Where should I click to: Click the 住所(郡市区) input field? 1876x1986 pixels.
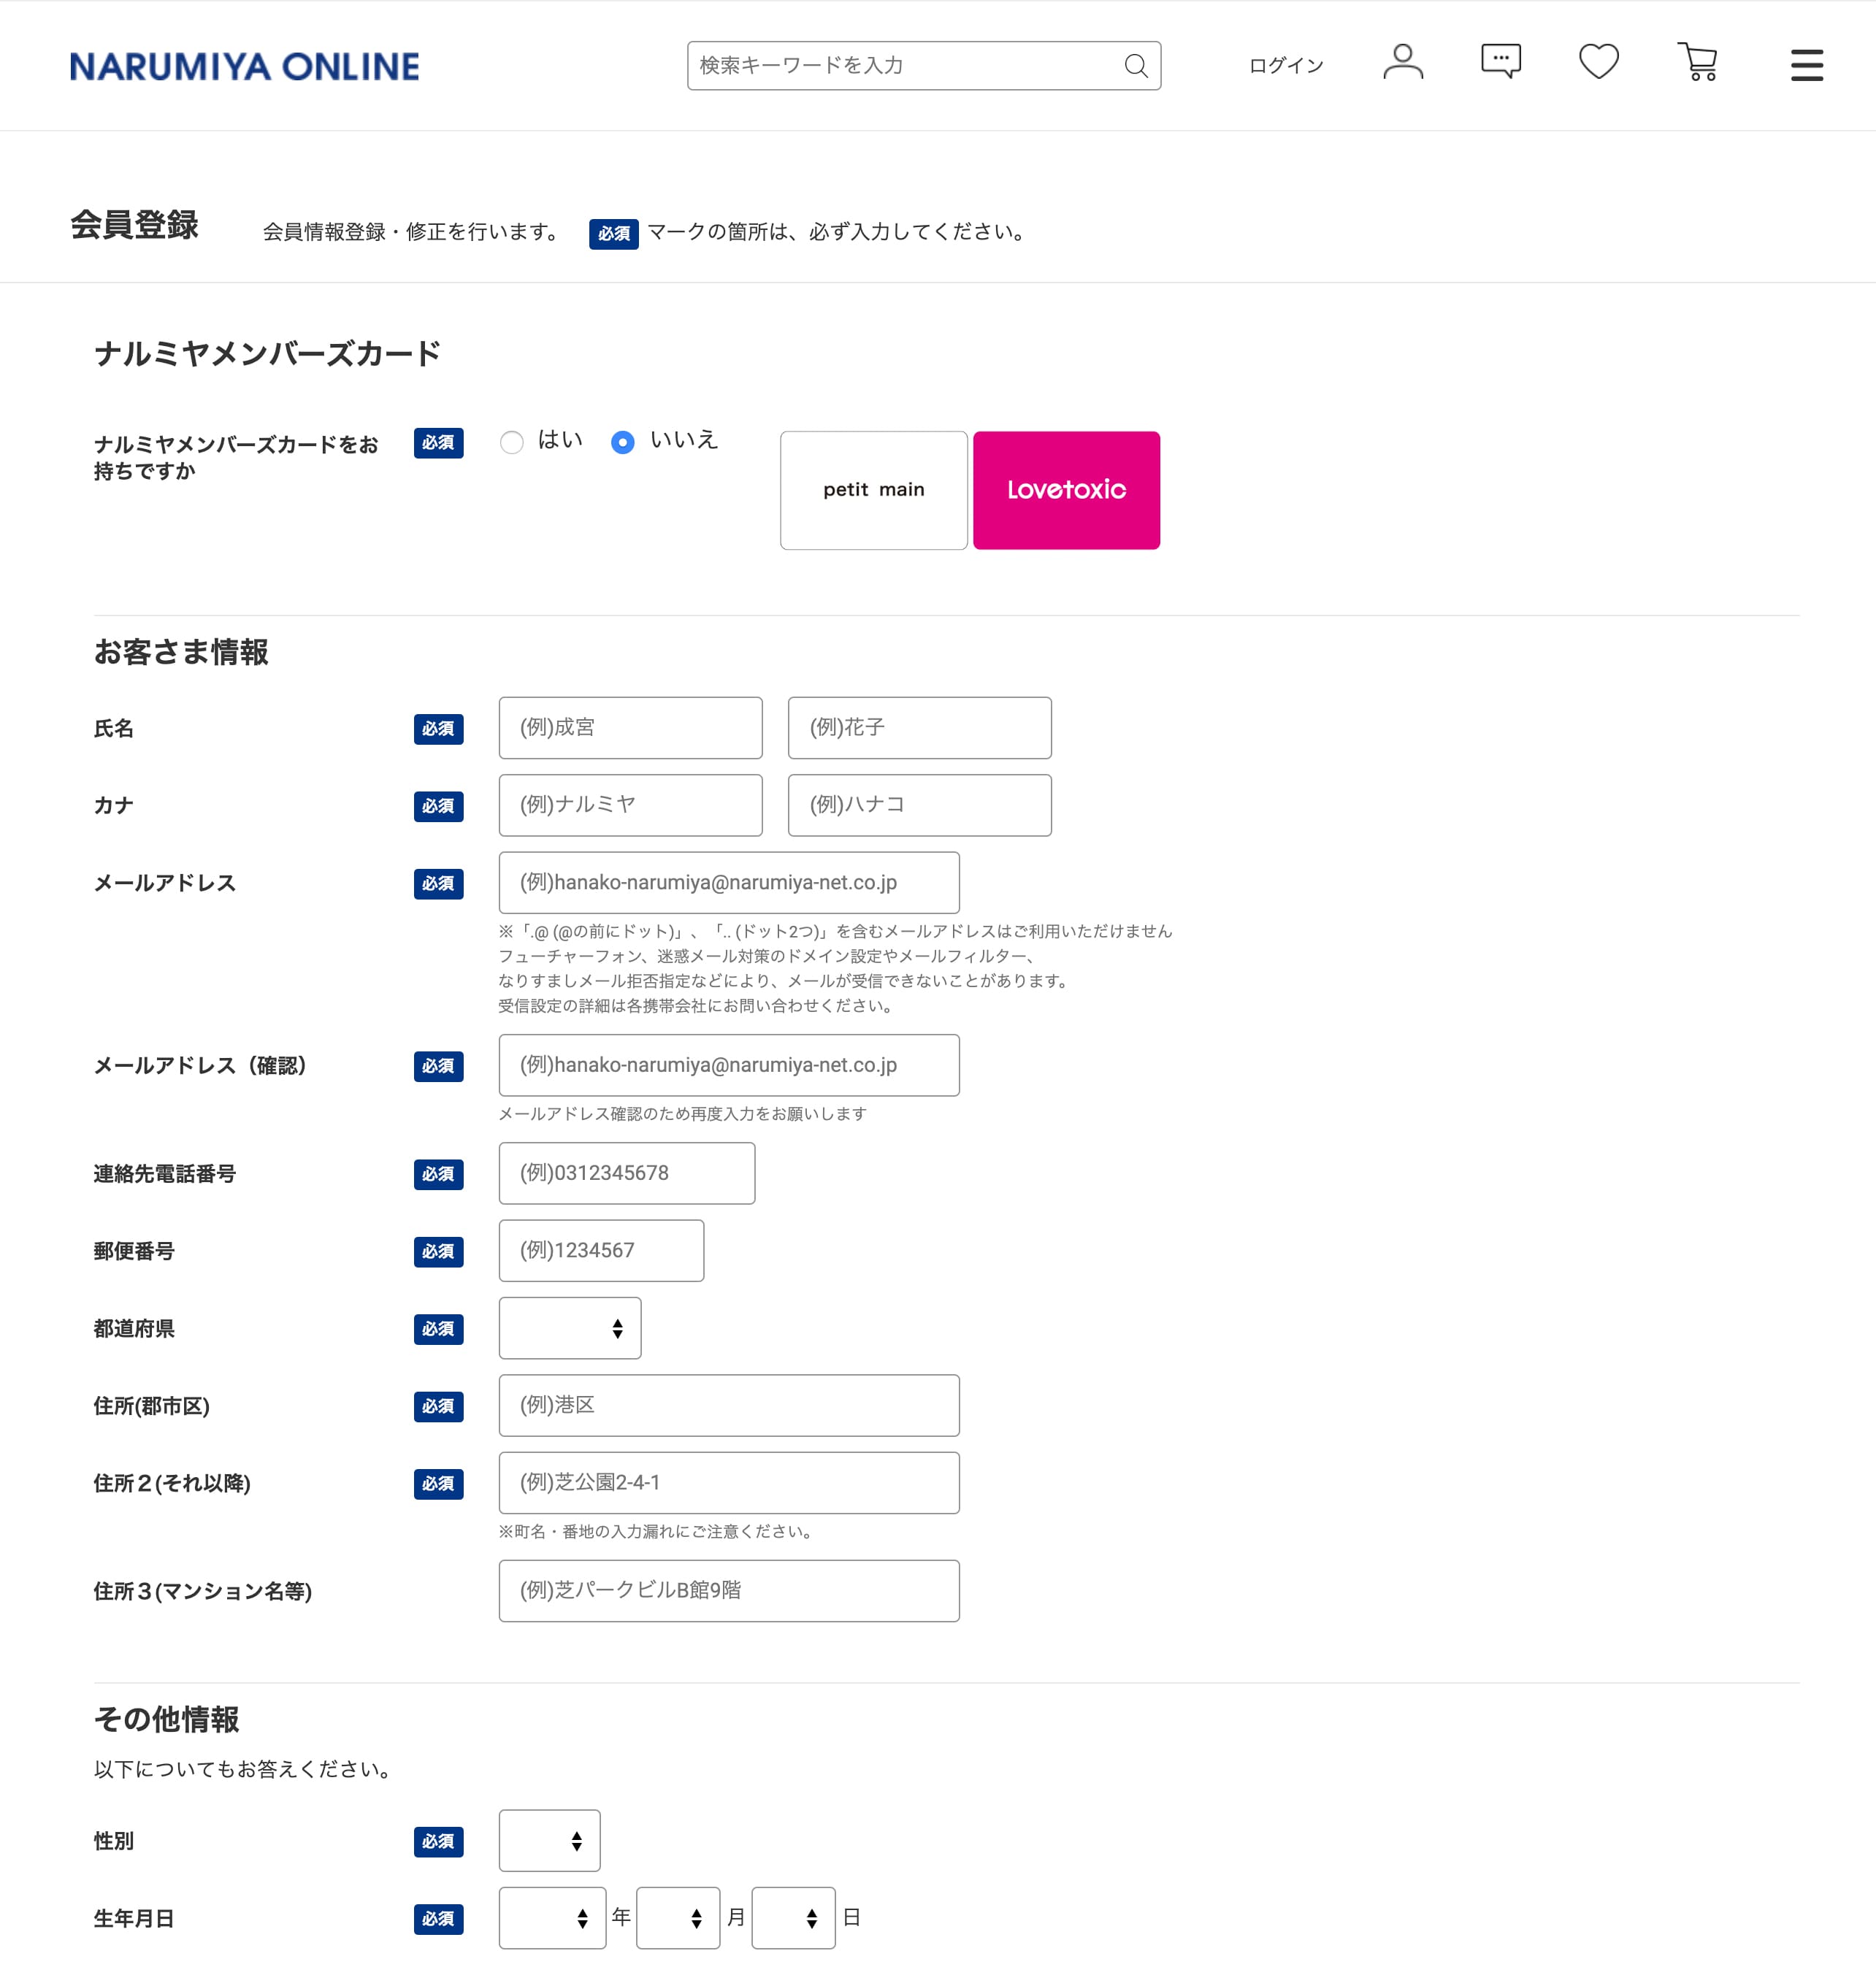729,1405
